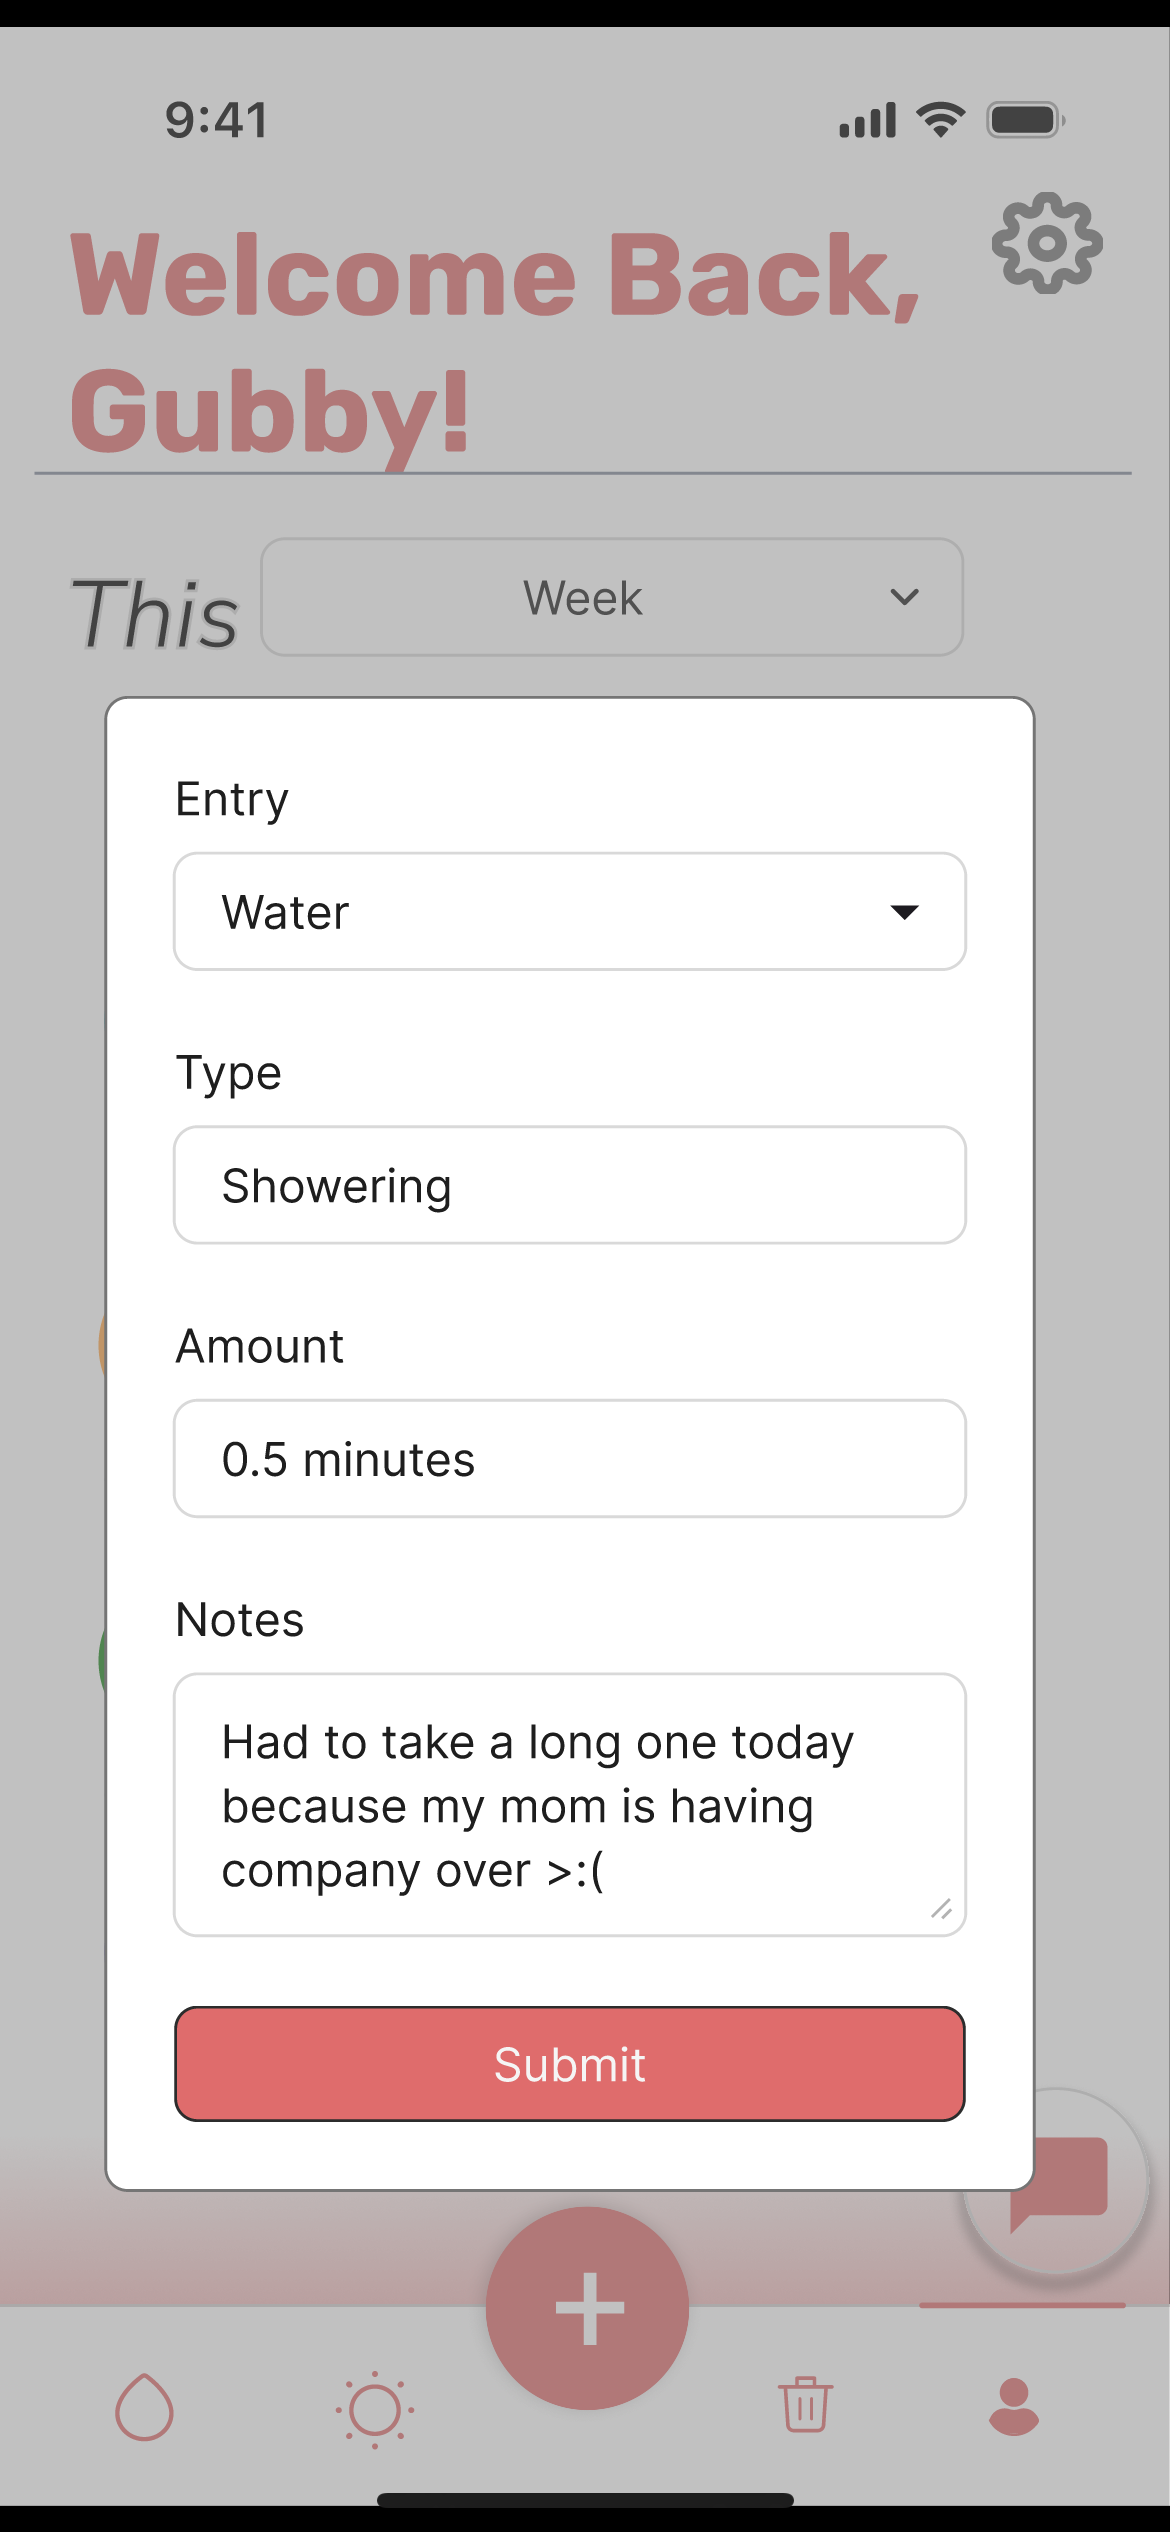1170x2532 pixels.
Task: Click inside the Notes text area
Action: click(570, 1804)
